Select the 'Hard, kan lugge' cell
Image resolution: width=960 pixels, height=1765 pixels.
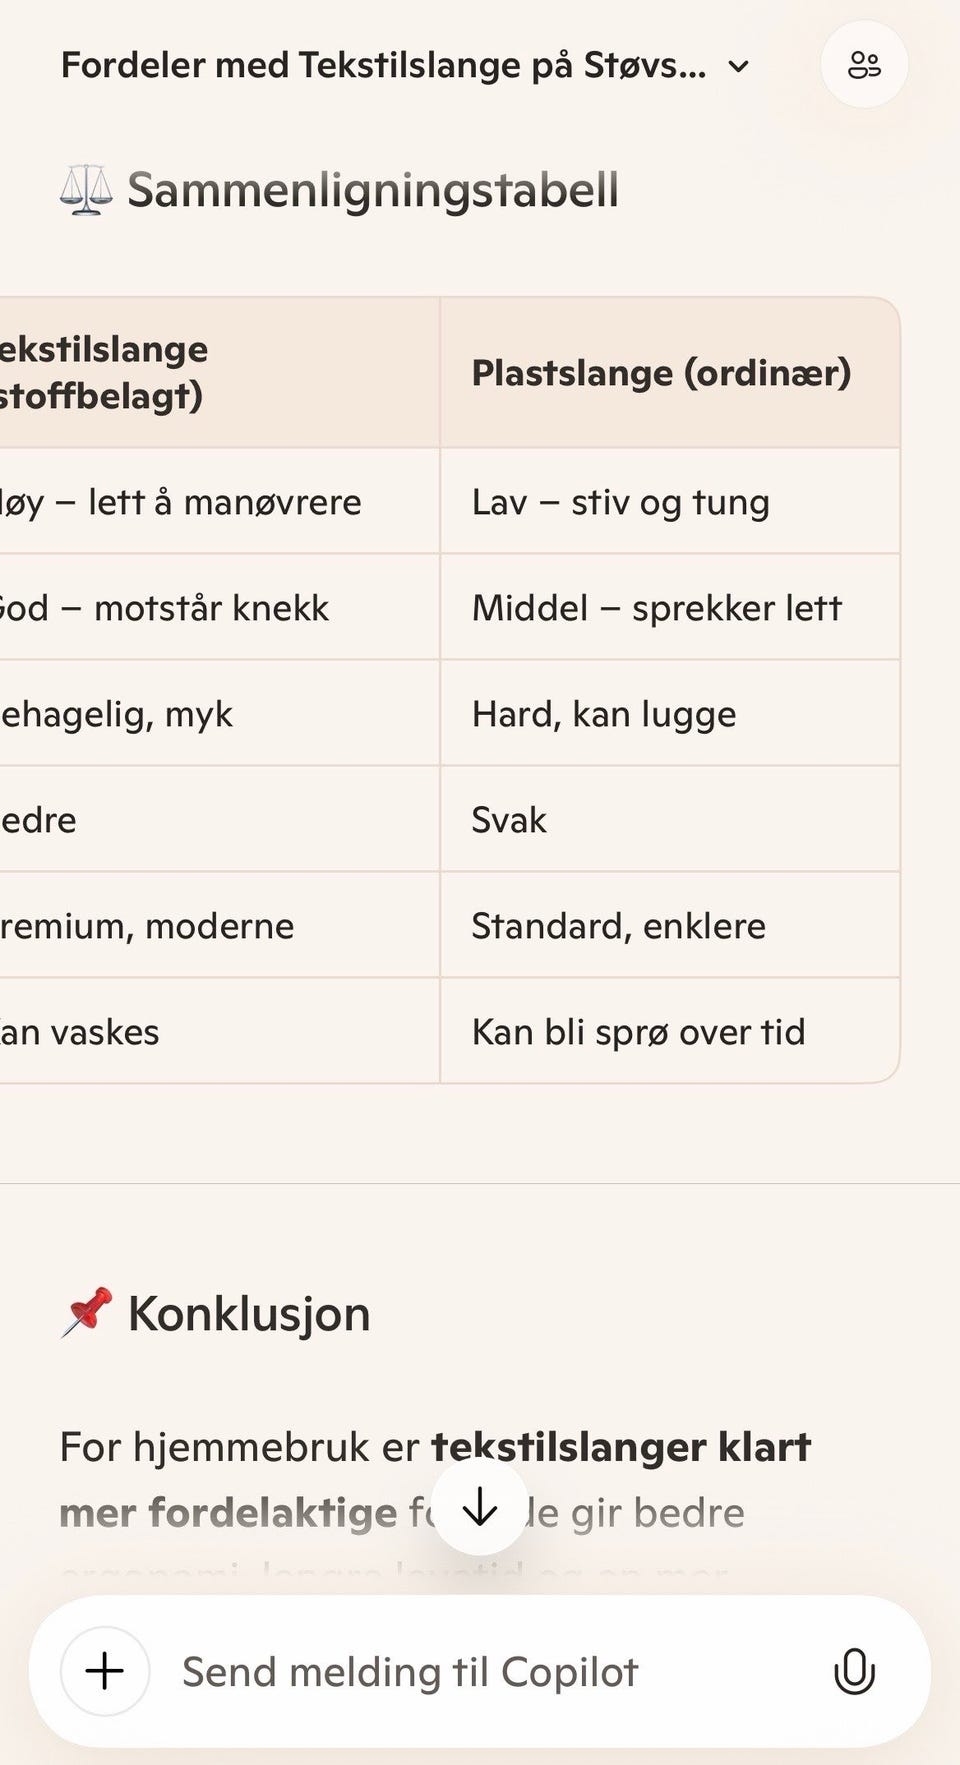coord(604,714)
